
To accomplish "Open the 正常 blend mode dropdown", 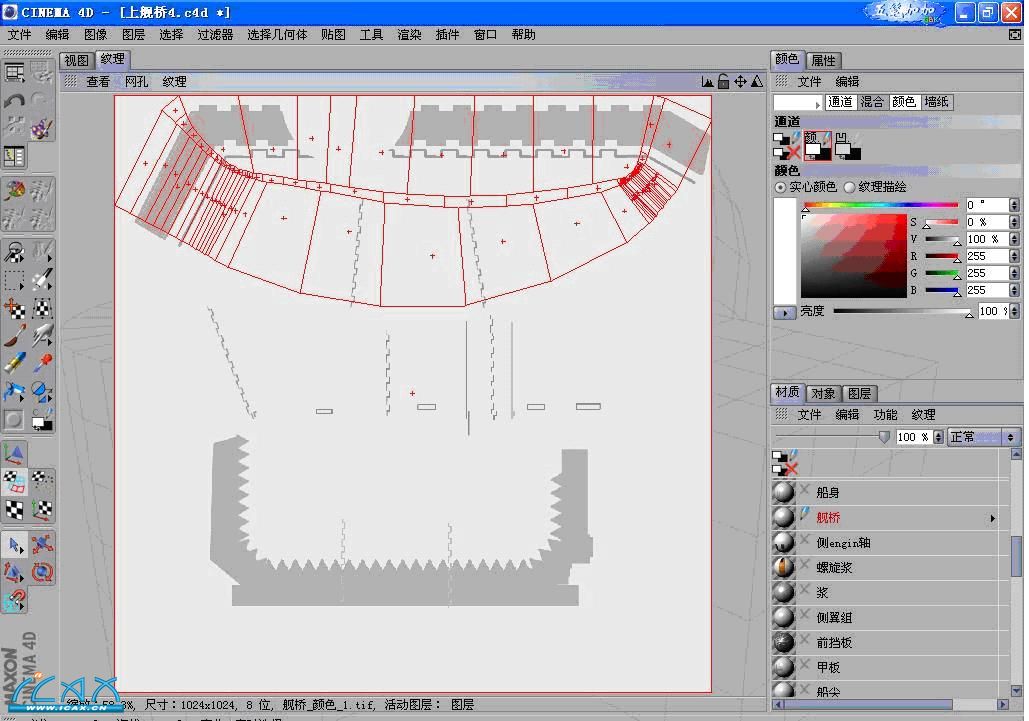I will point(983,437).
